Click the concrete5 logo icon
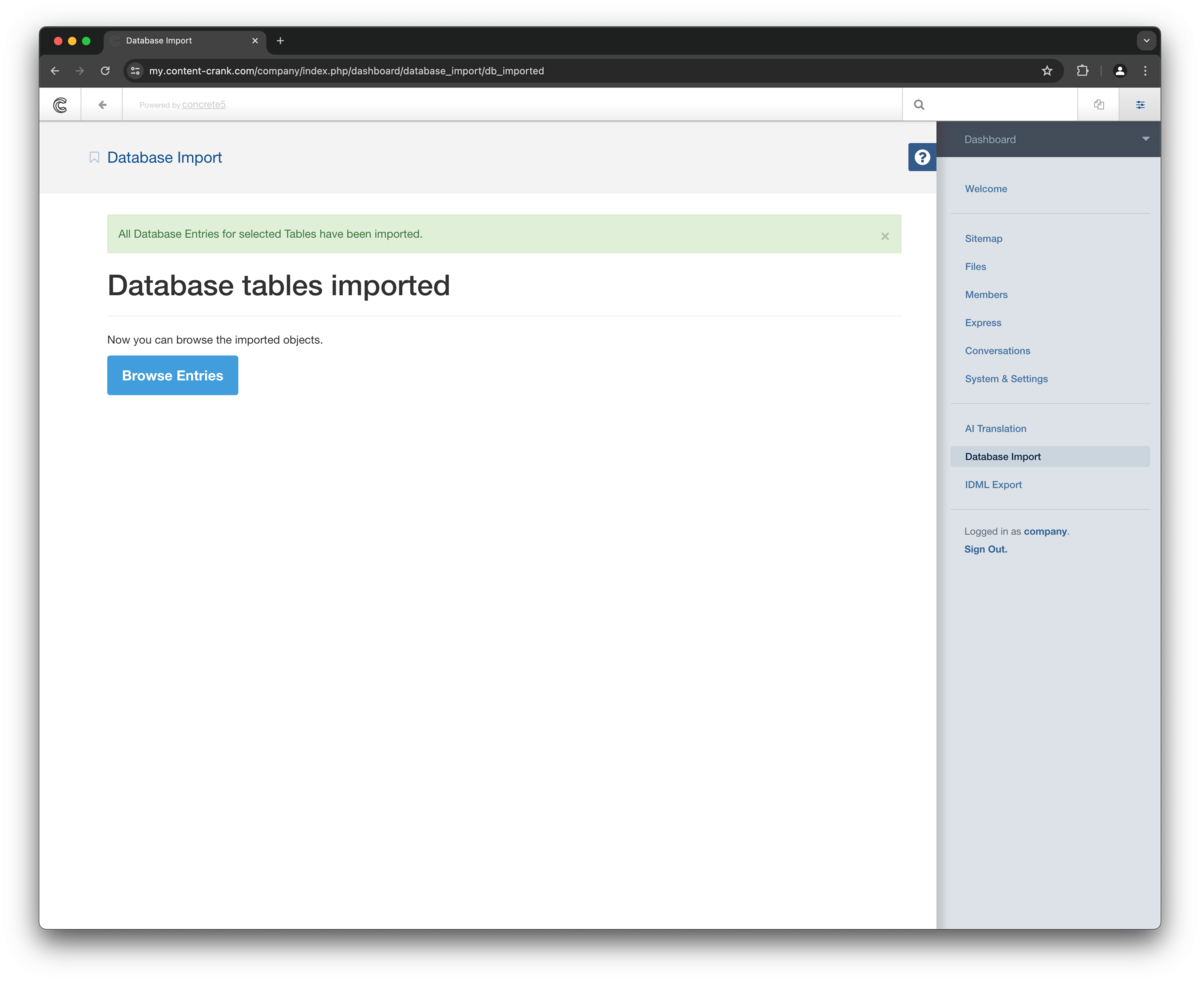This screenshot has width=1200, height=981. (60, 104)
